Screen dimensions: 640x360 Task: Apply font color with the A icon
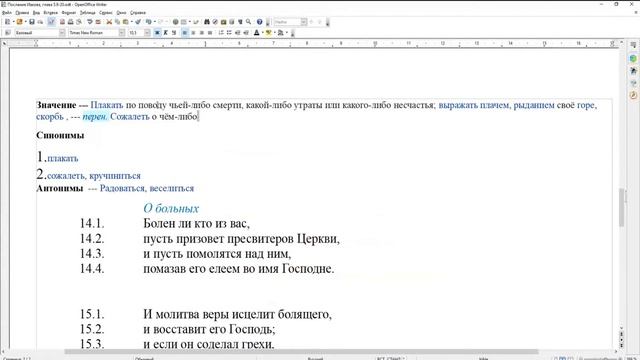pyautogui.click(x=257, y=33)
